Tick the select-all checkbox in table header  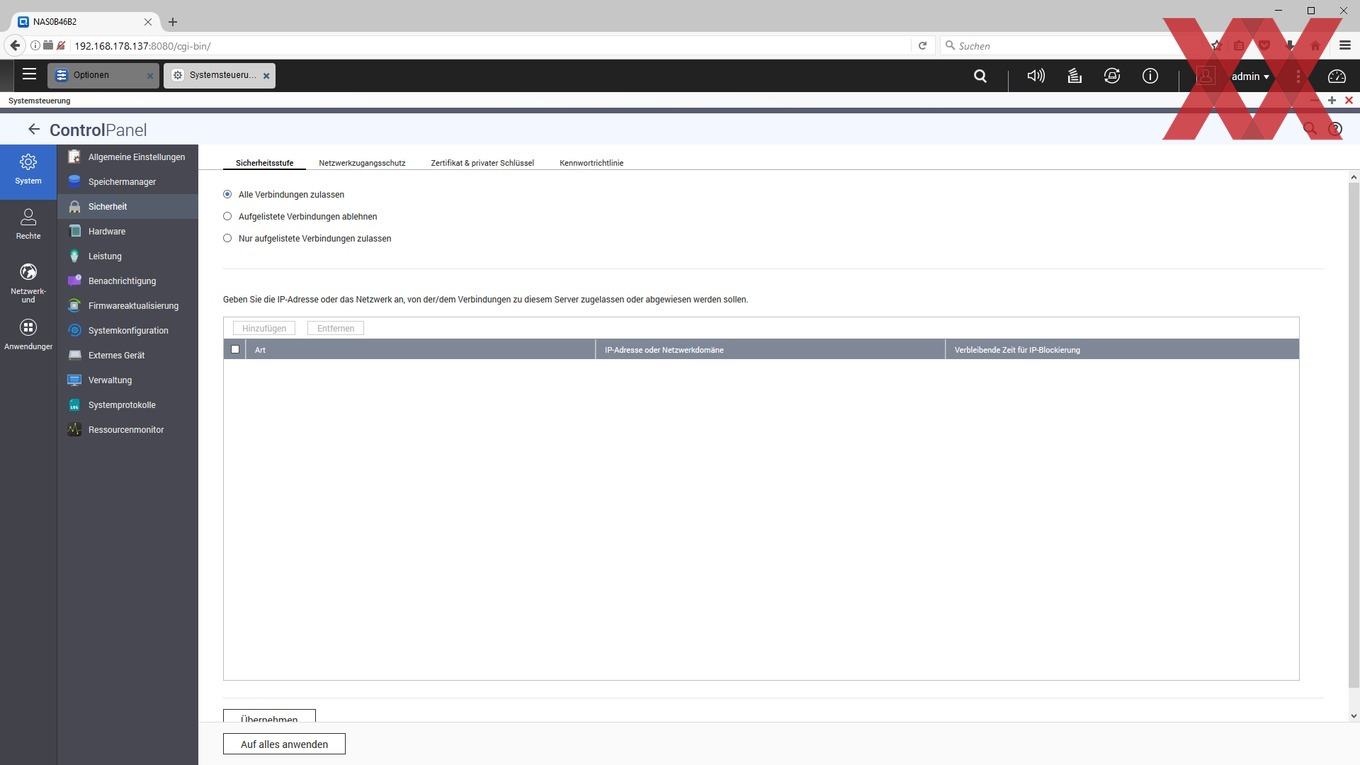[x=235, y=349]
